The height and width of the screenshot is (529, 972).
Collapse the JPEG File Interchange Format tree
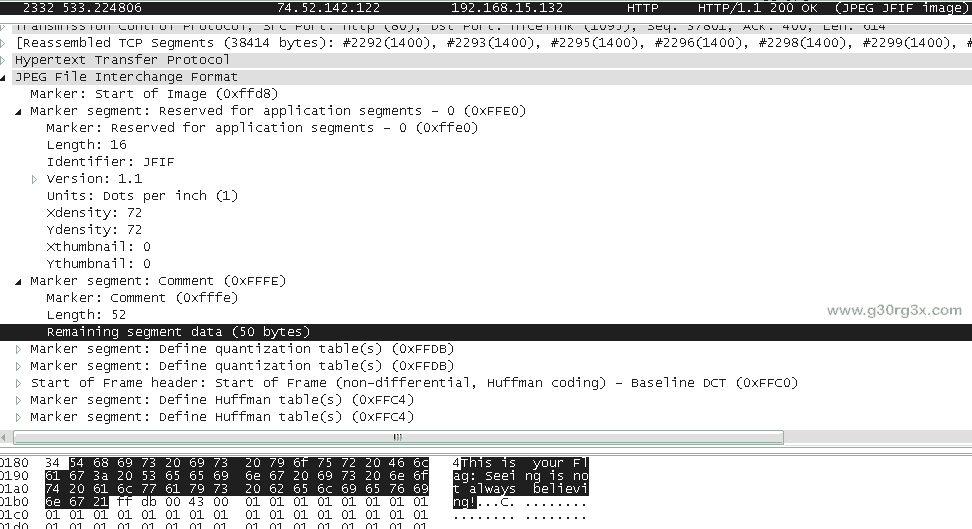point(7,77)
